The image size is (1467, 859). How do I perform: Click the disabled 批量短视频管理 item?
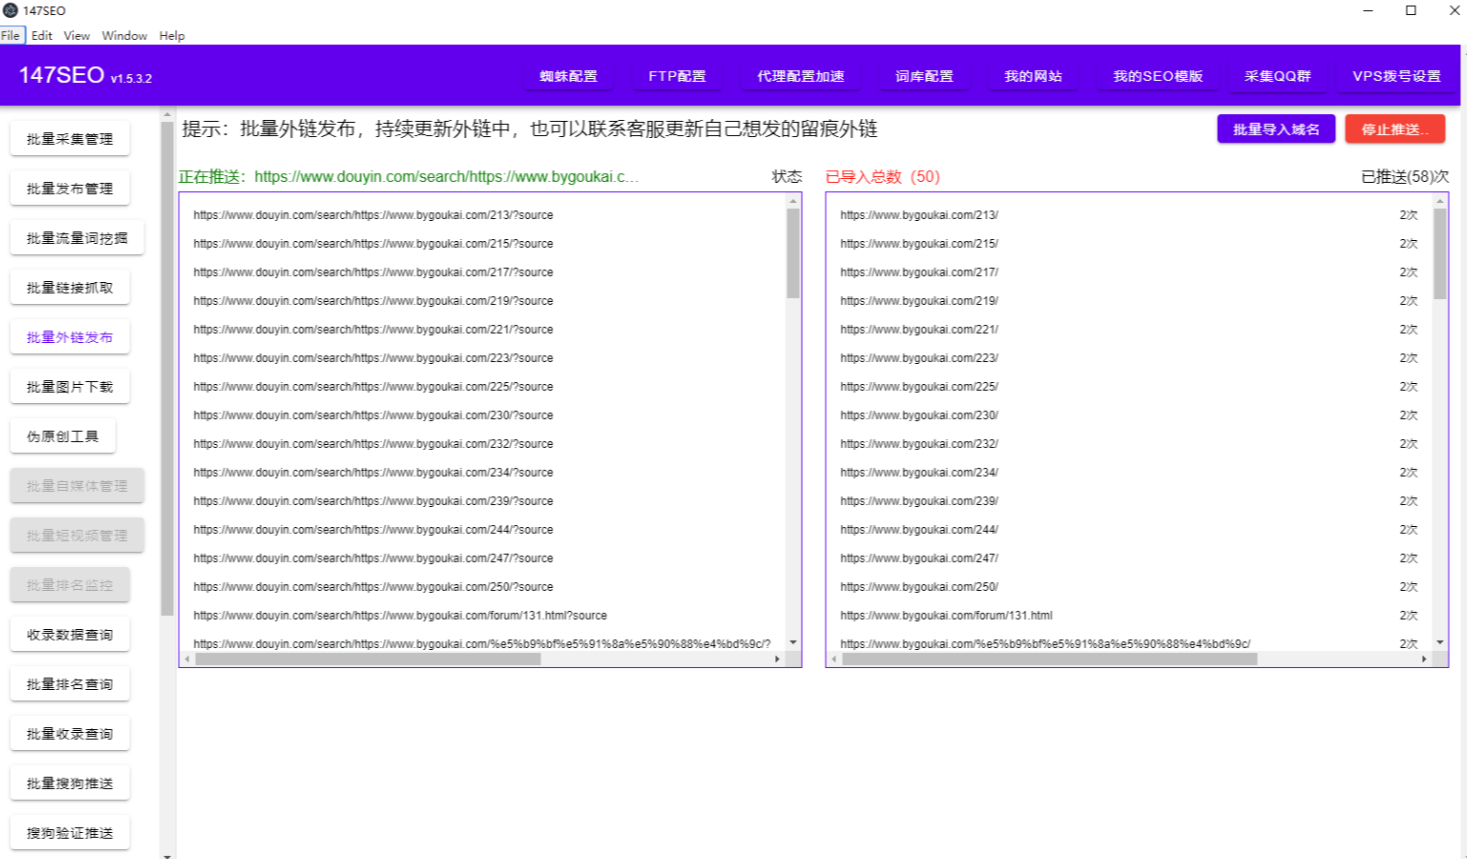click(77, 535)
